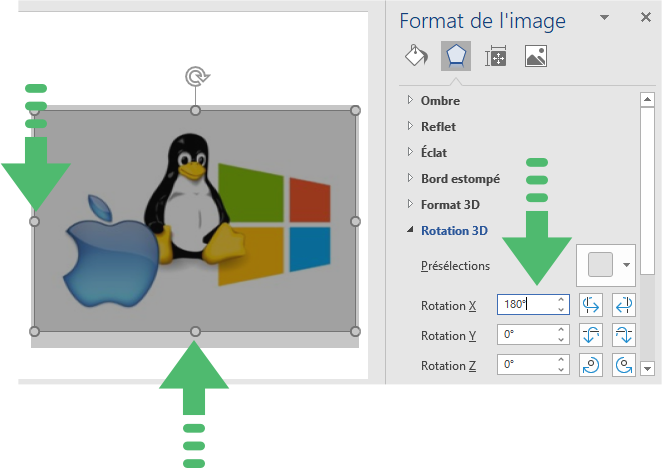Select the Effects pentagon tab icon
This screenshot has height=468, width=662.
tap(456, 56)
